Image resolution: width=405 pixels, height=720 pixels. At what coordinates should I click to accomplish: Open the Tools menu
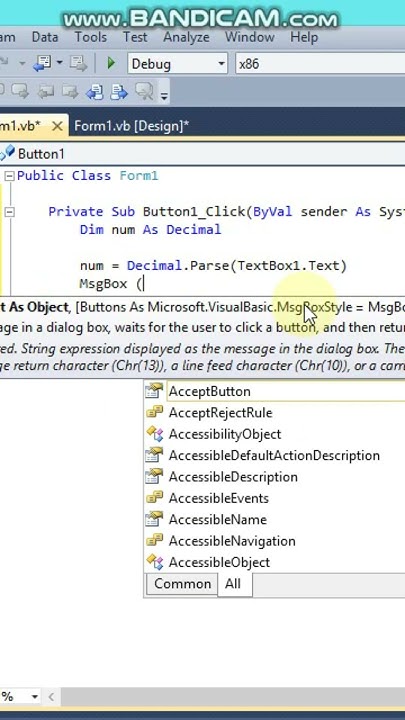pos(90,37)
